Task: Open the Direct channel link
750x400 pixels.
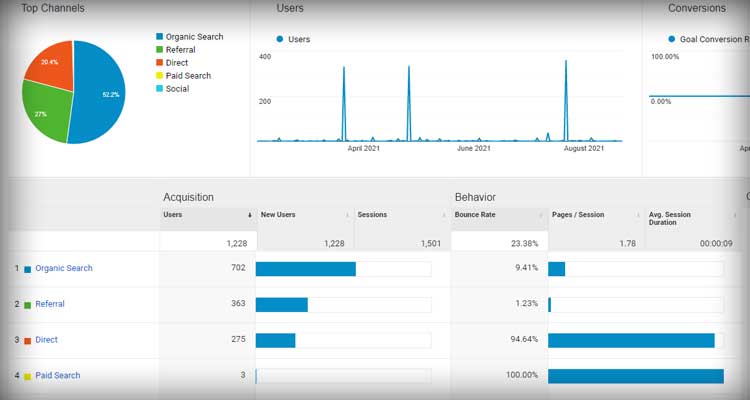Action: point(46,340)
